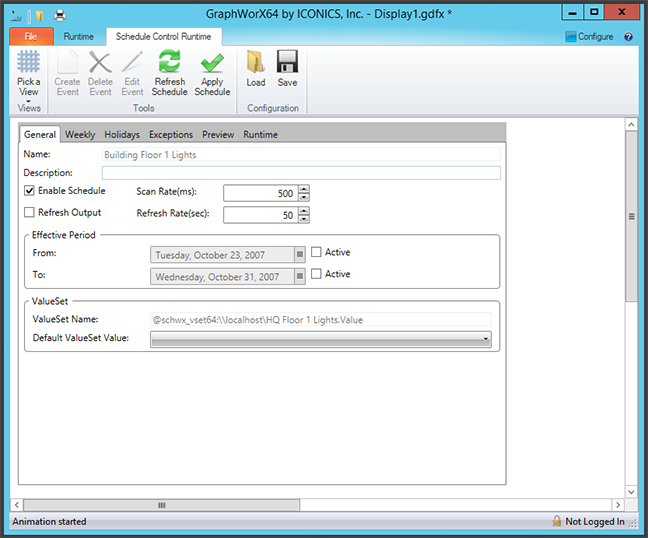Click the Refresh Schedule icon
This screenshot has height=538, width=648.
point(170,62)
